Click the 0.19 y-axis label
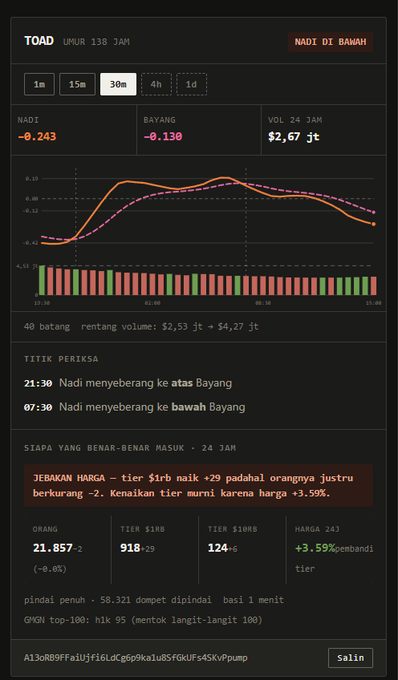The height and width of the screenshot is (680, 398). [32, 179]
